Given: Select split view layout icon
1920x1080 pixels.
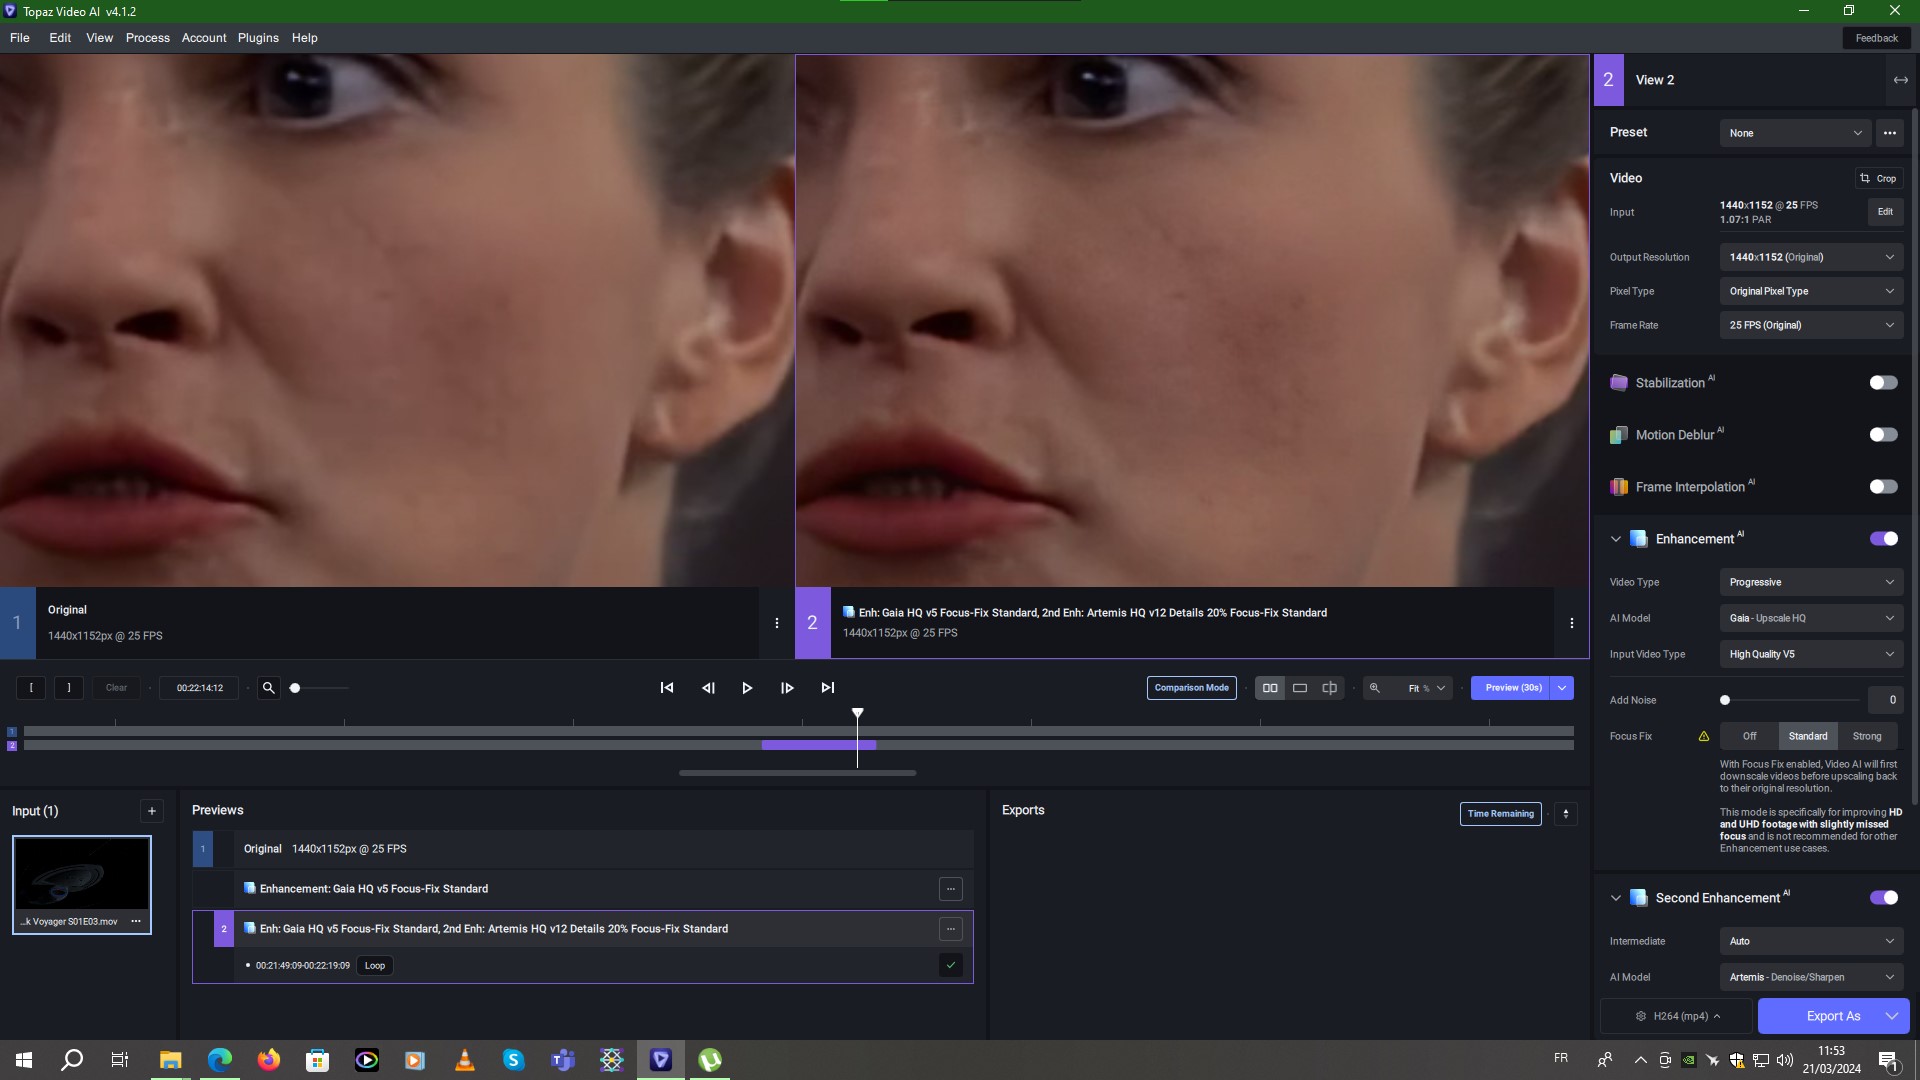Looking at the screenshot, I should pos(1329,688).
